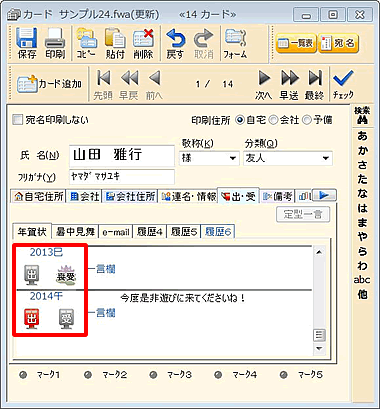The image size is (380, 409).
Task: Click the 一覧表 list view button
Action: click(296, 43)
